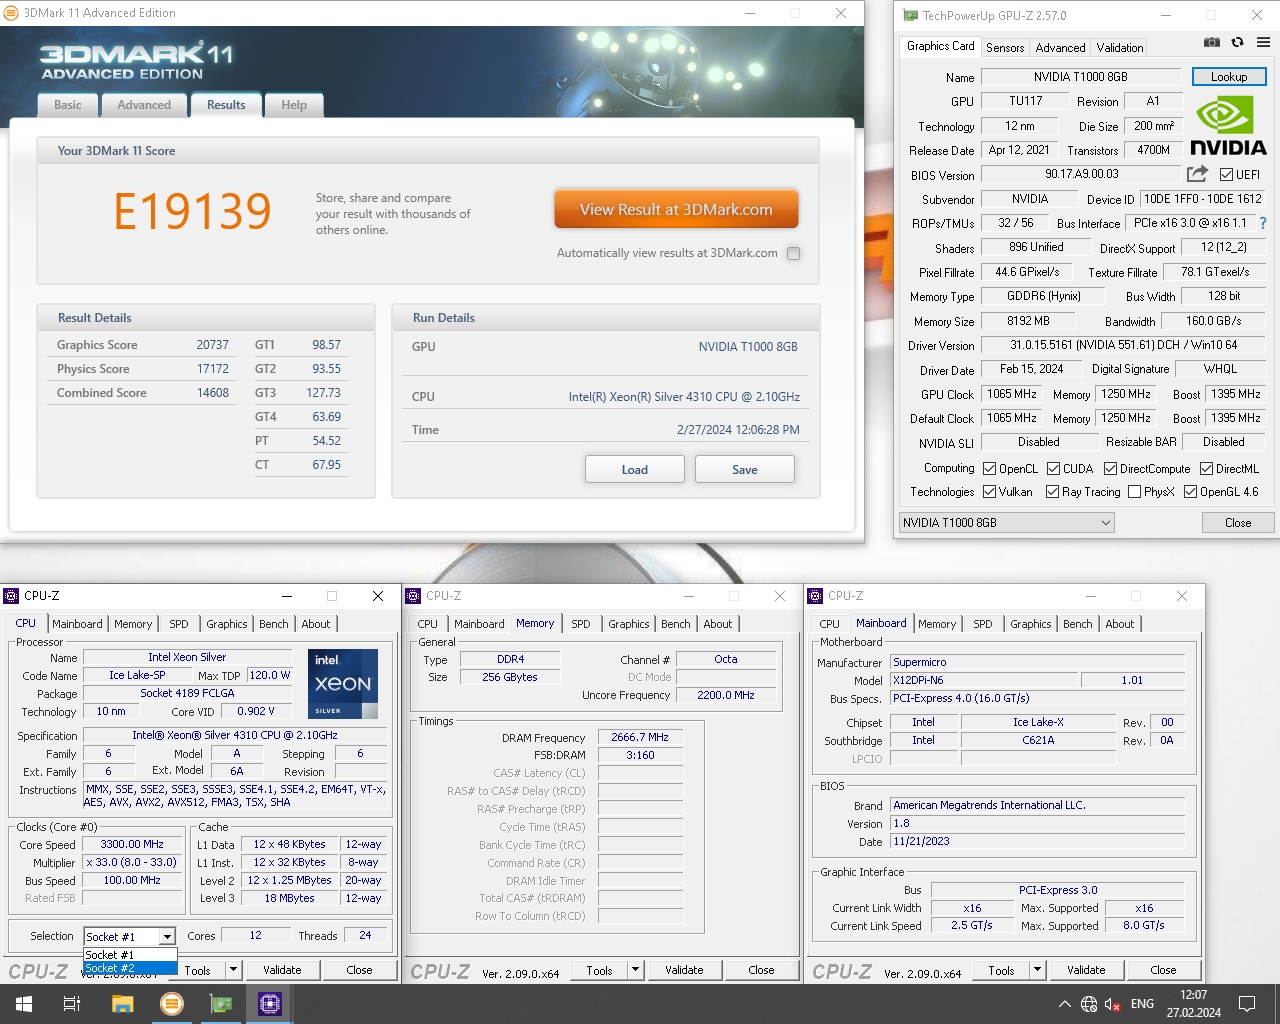Click the DRAM Frequency value 2666.7 MHz
The image size is (1280, 1024).
(x=640, y=737)
